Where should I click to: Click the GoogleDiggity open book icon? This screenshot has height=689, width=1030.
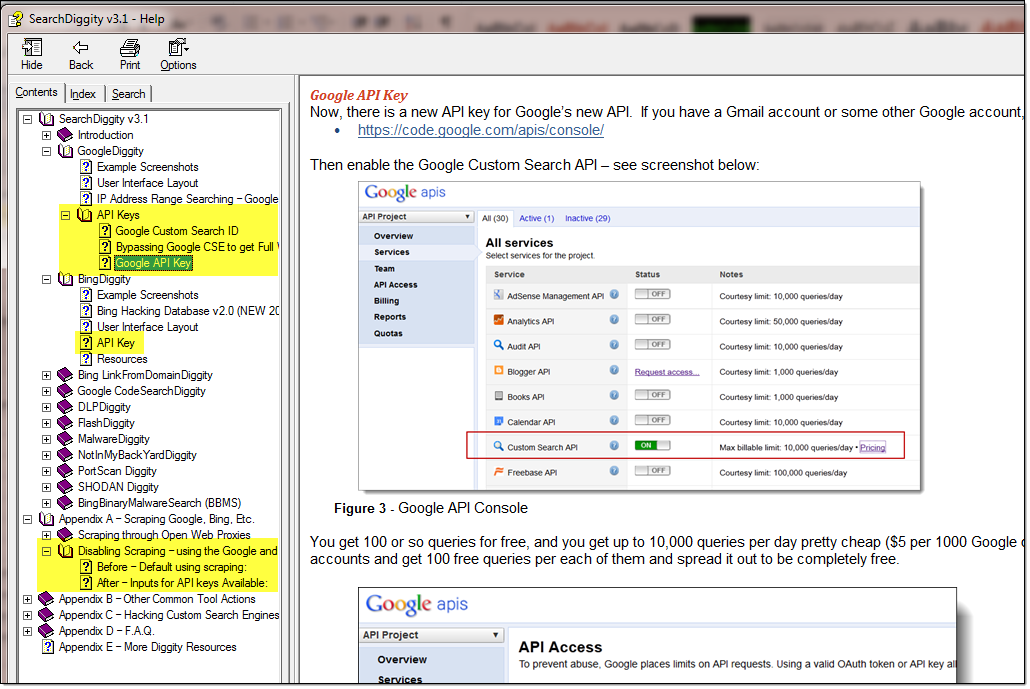pyautogui.click(x=65, y=151)
